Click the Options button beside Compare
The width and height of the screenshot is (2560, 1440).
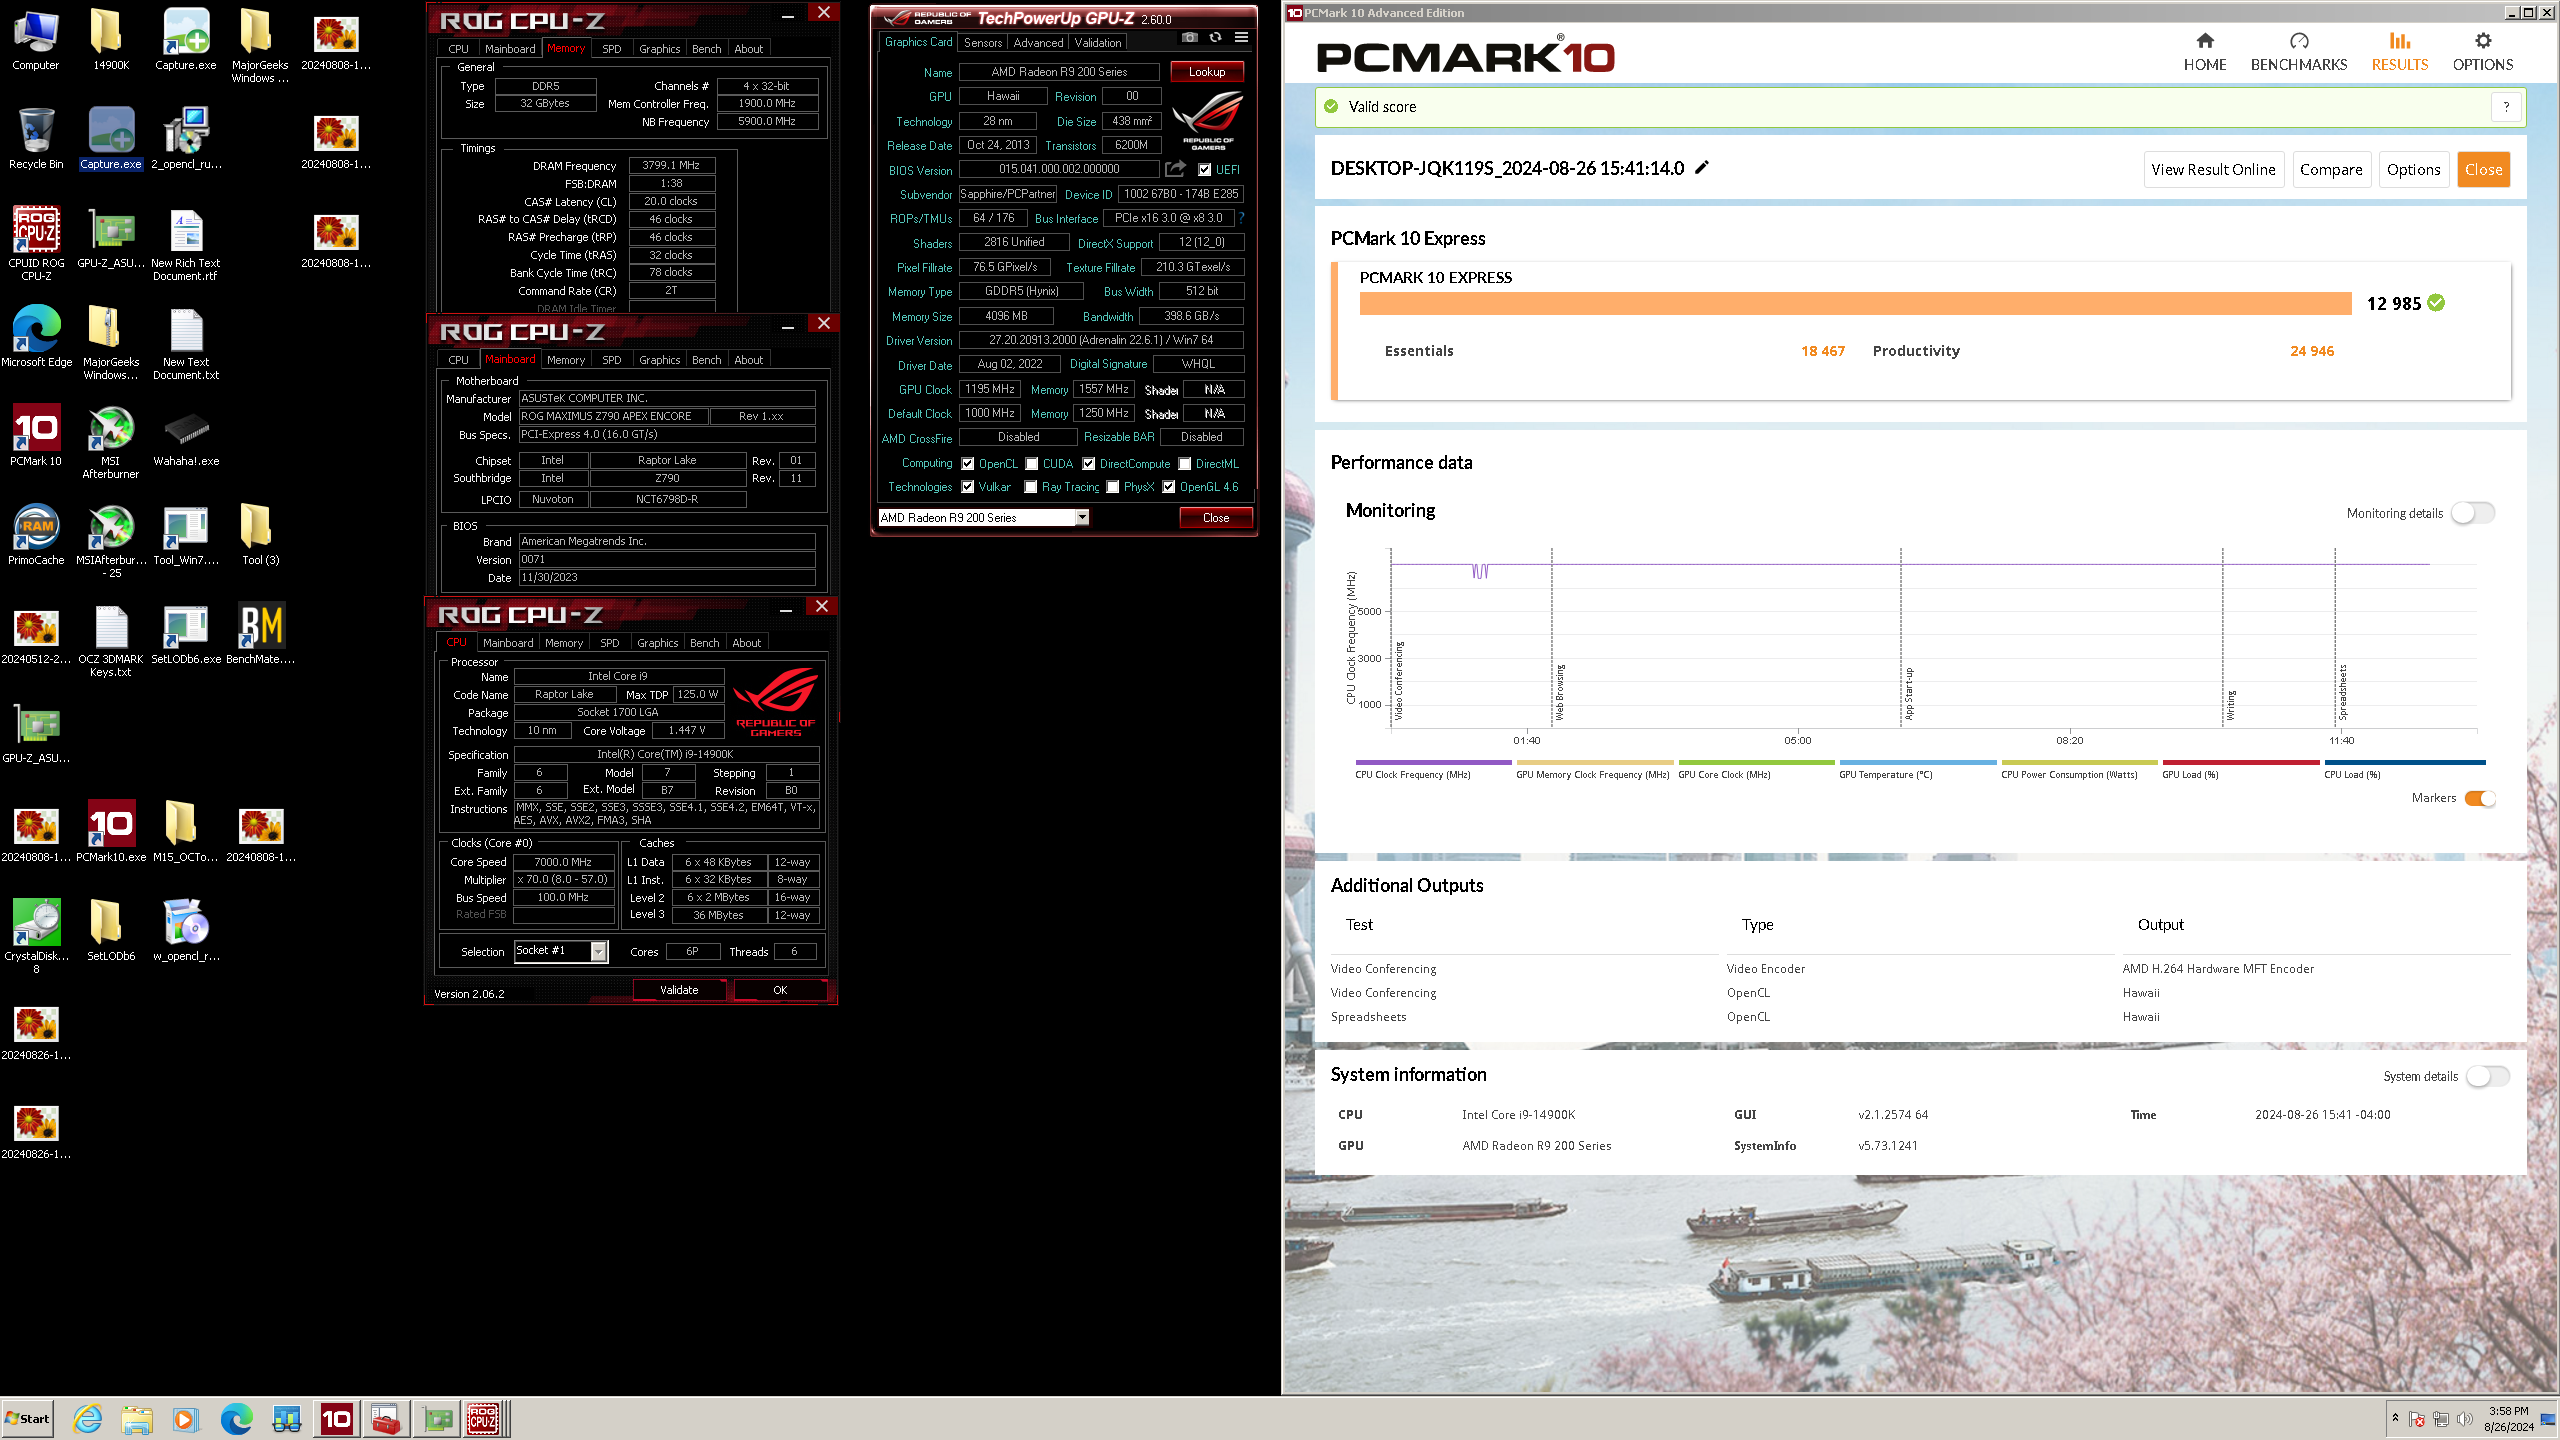click(2413, 169)
